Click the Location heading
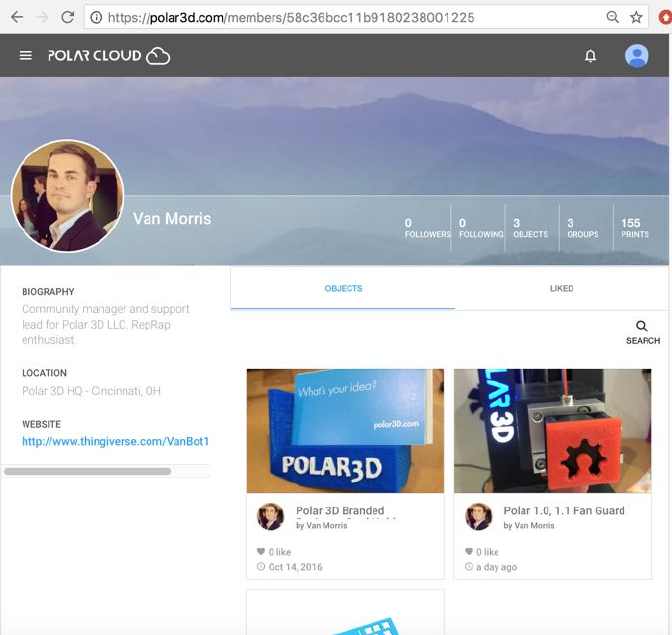Image resolution: width=672 pixels, height=635 pixels. point(44,373)
